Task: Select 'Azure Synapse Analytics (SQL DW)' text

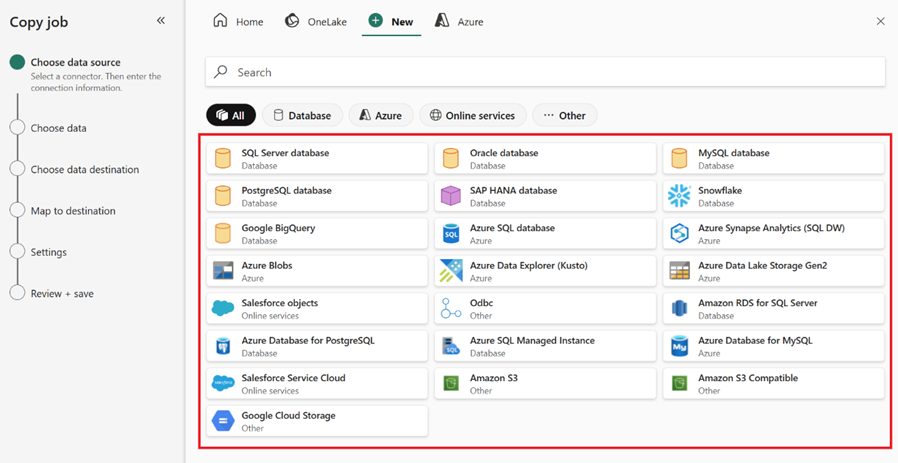Action: pyautogui.click(x=771, y=227)
